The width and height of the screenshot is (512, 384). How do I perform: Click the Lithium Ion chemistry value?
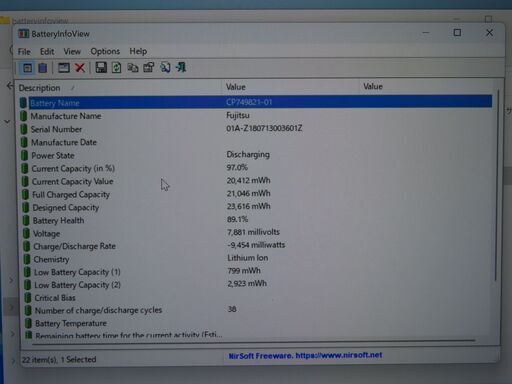click(x=248, y=258)
